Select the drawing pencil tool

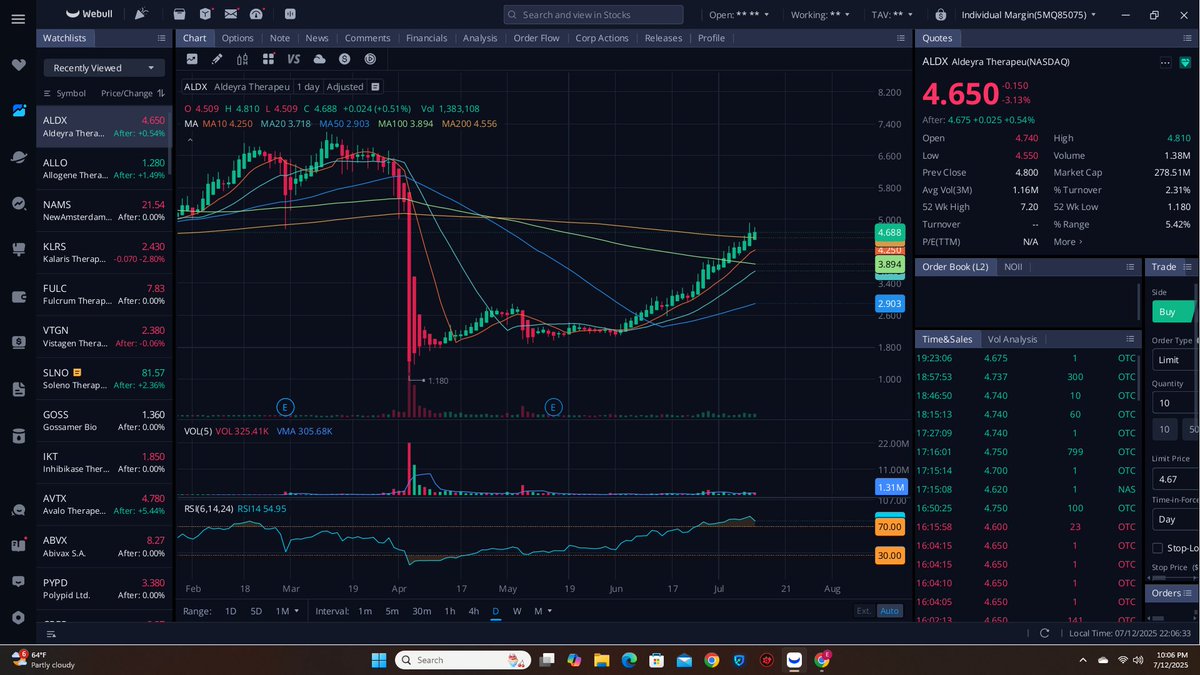(x=217, y=60)
